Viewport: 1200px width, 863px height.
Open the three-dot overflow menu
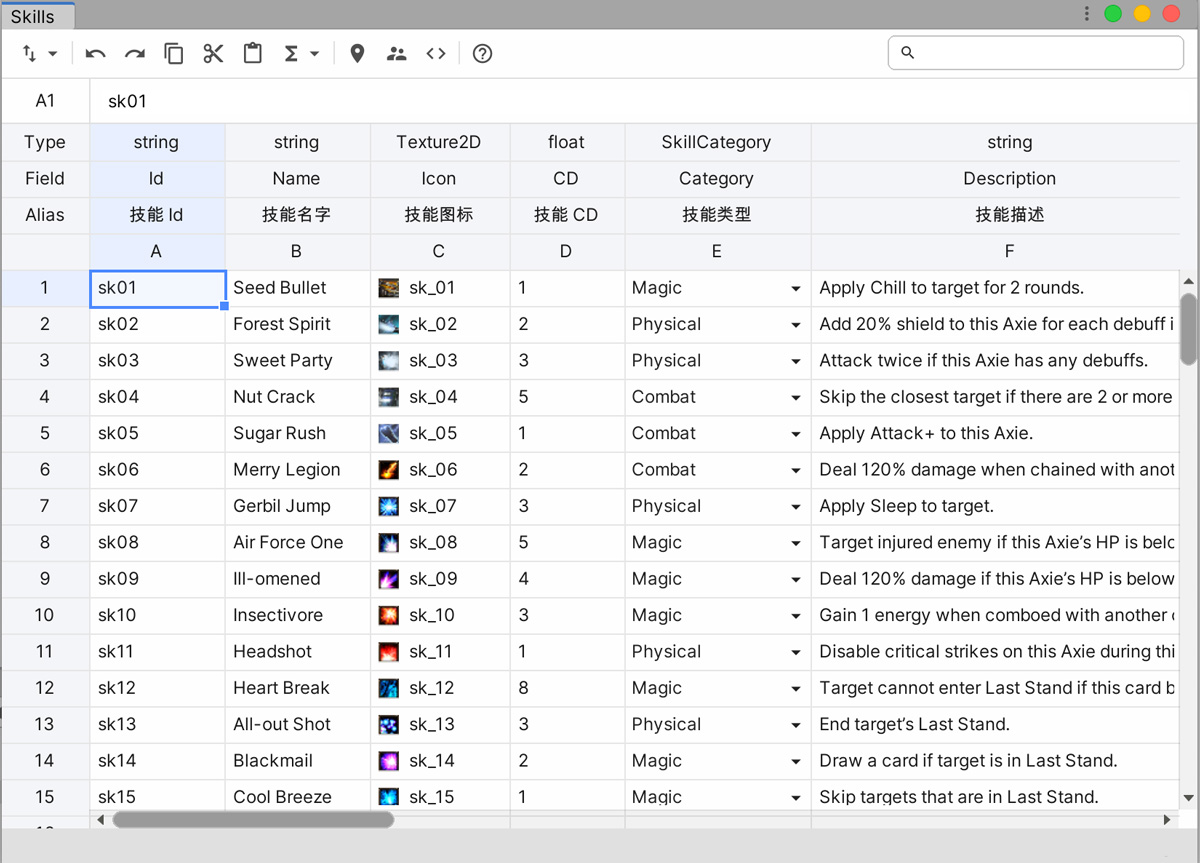pos(1086,15)
